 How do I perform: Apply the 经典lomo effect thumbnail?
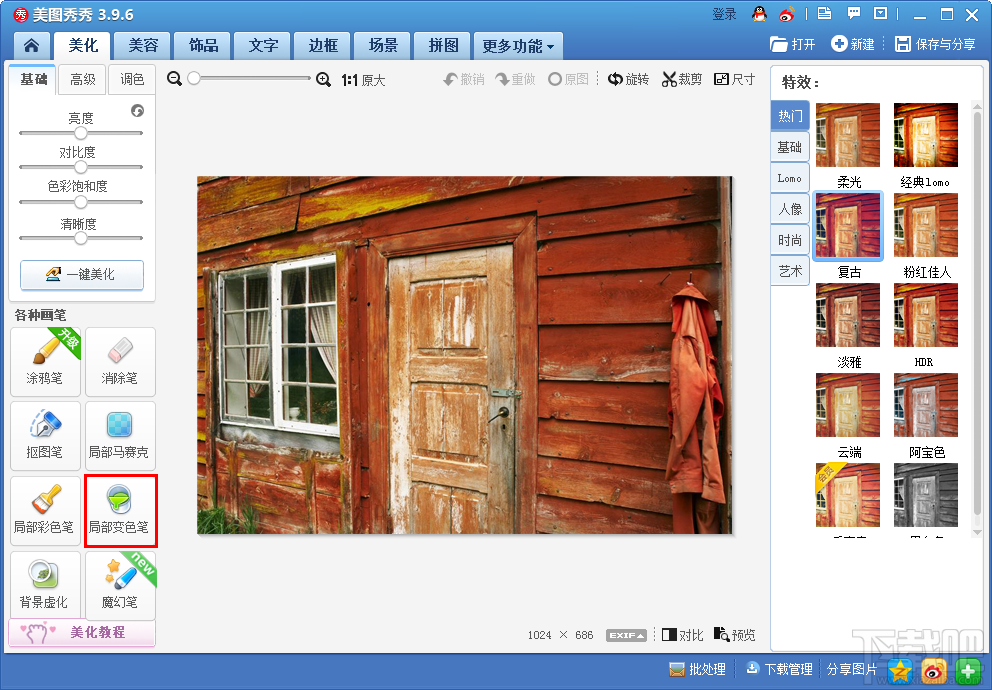pyautogui.click(x=926, y=135)
